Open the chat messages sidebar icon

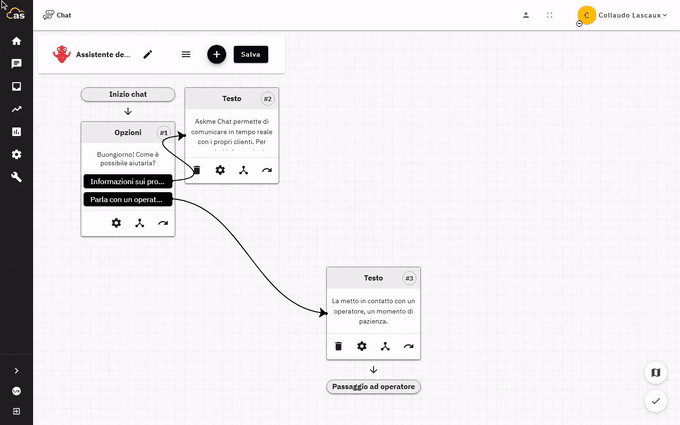[16, 64]
